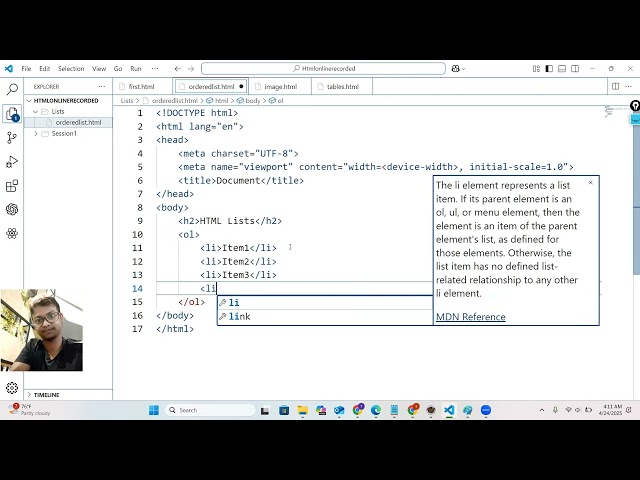Click the taskbar Search box
Image resolution: width=640 pixels, height=480 pixels.
point(211,410)
